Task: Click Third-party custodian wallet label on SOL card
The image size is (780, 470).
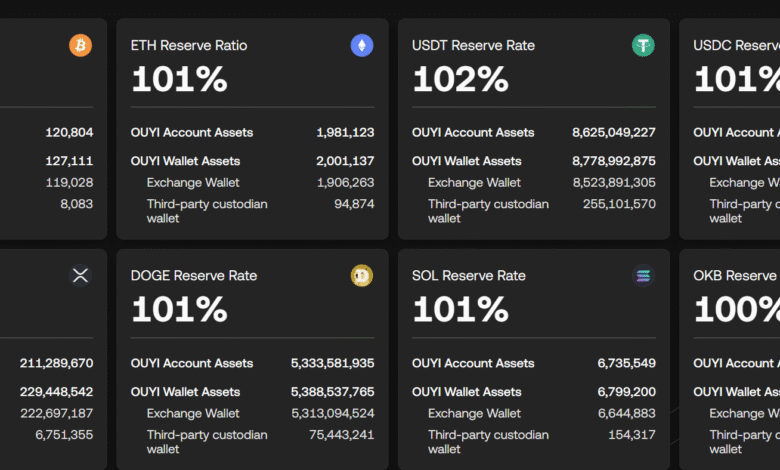Action: (488, 442)
